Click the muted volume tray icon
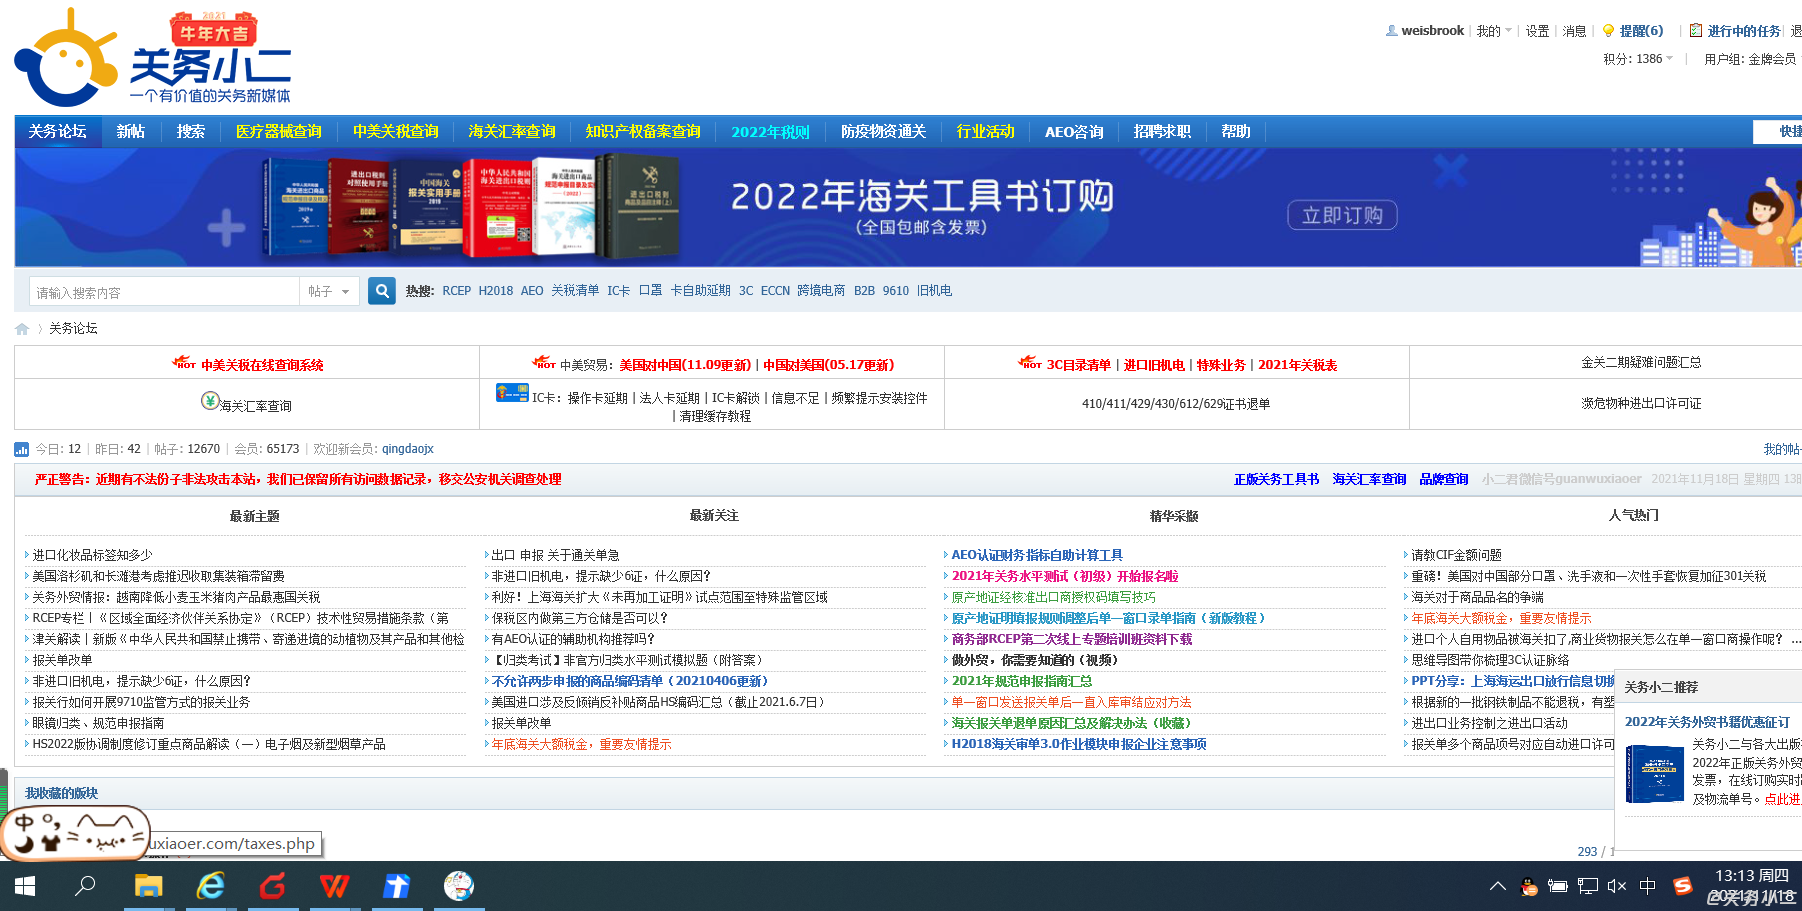 click(1617, 886)
